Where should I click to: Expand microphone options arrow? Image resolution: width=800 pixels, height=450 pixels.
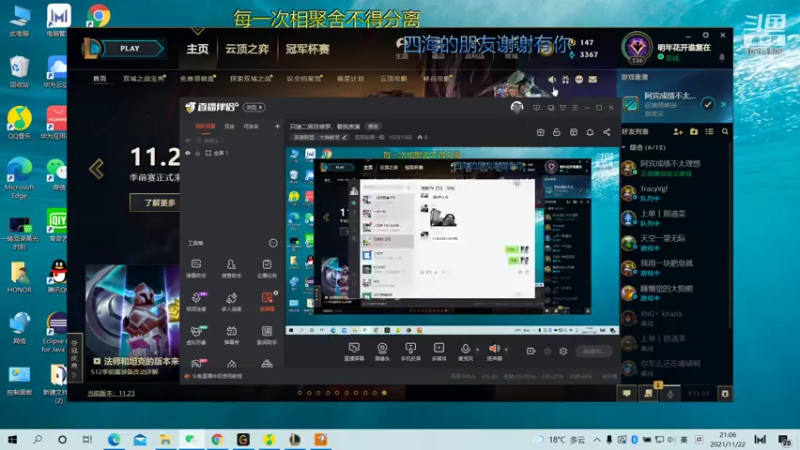pos(477,350)
